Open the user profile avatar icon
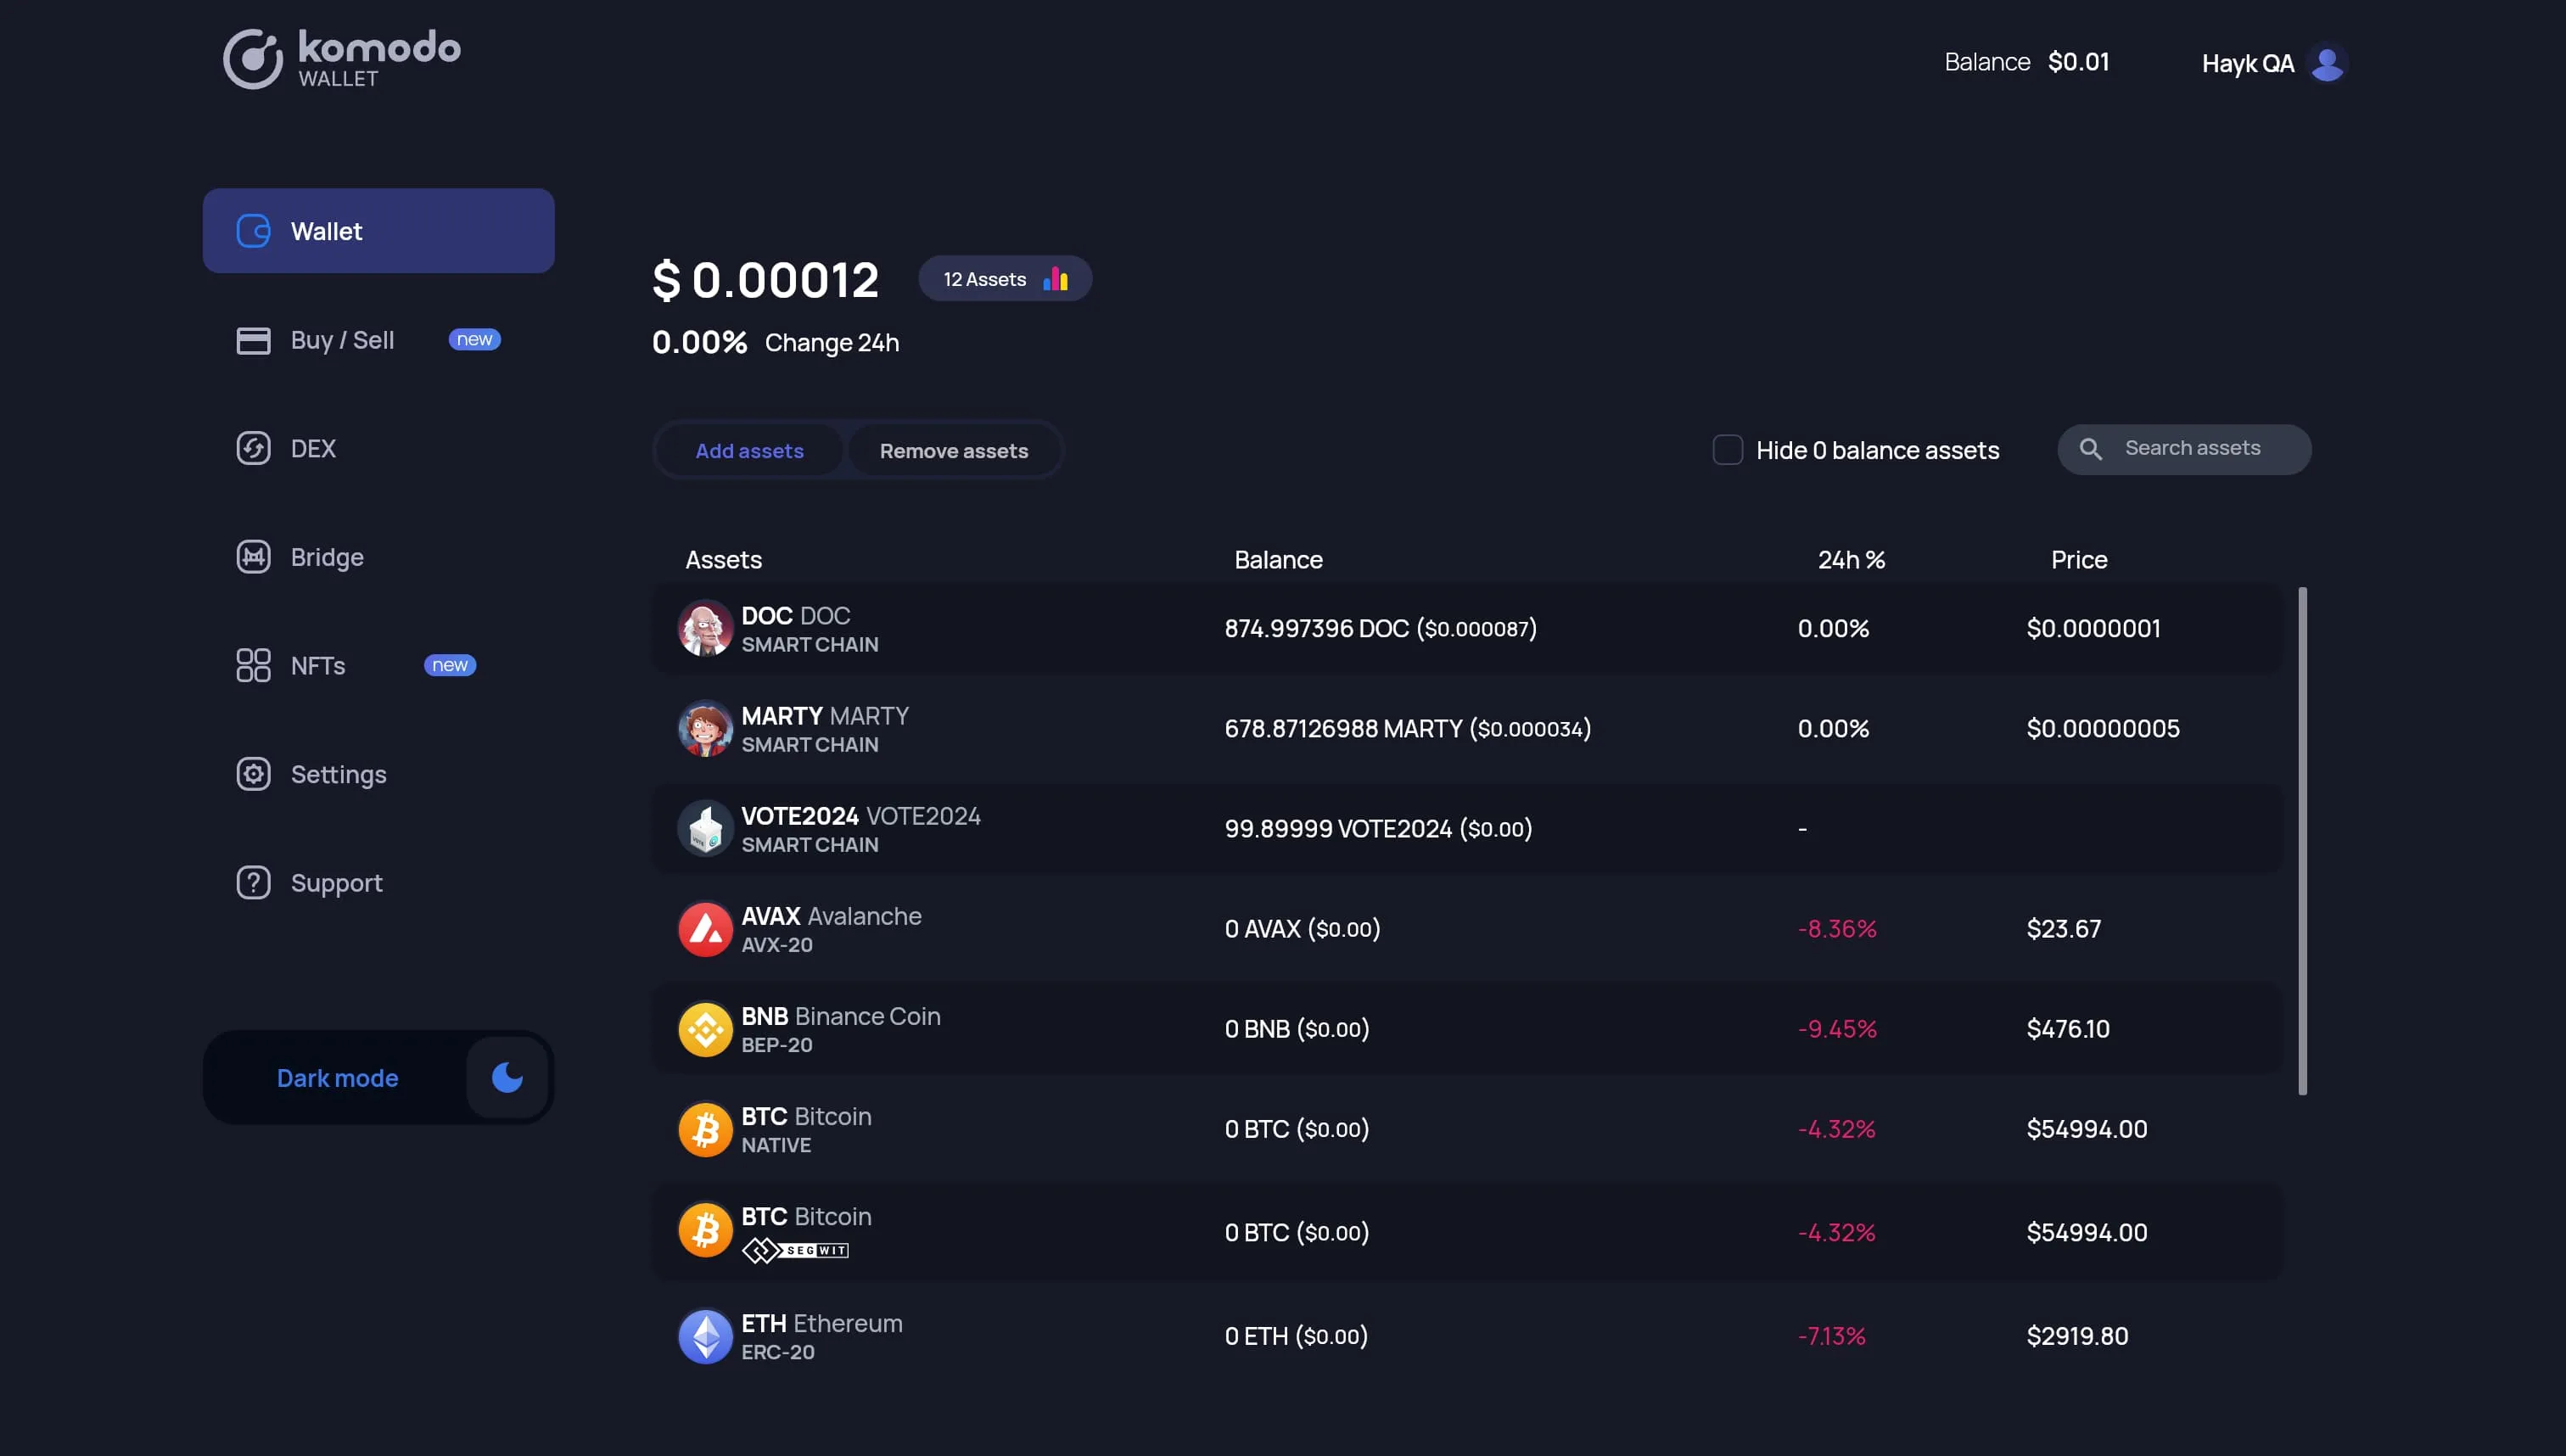This screenshot has height=1456, width=2566. (2327, 63)
